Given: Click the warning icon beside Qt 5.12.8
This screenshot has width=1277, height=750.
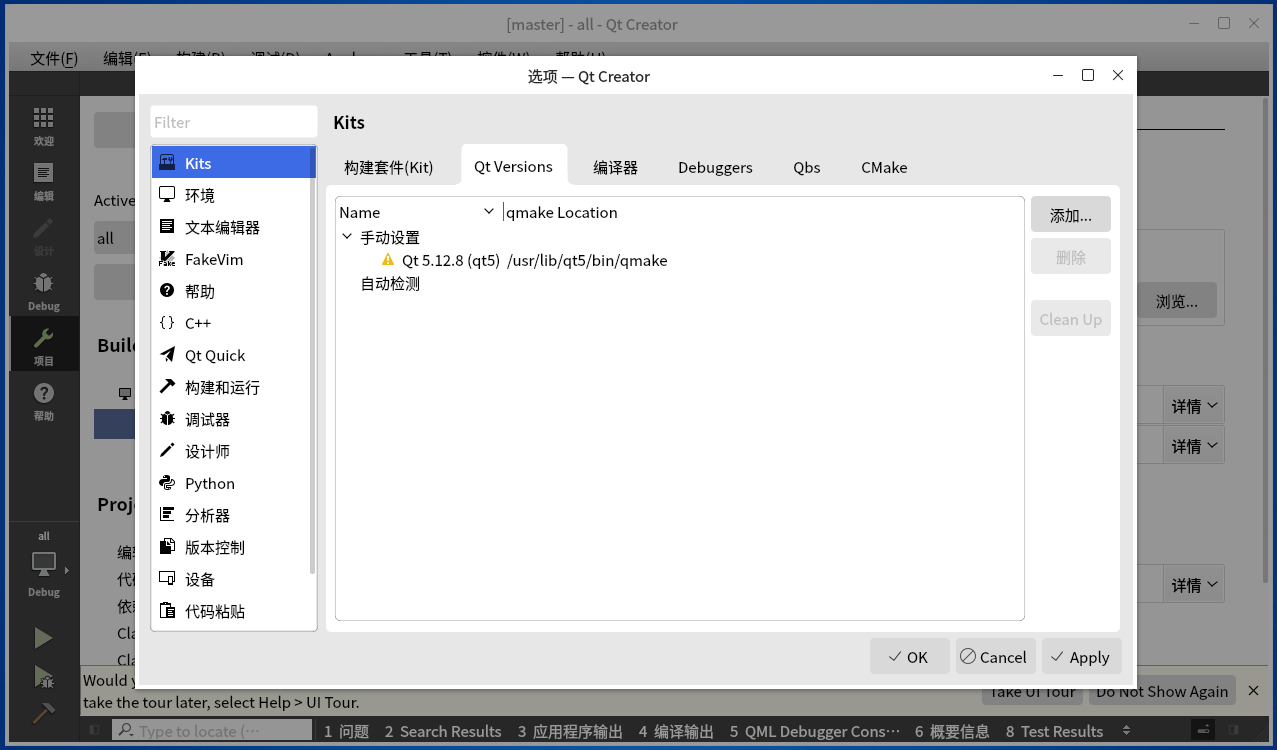Looking at the screenshot, I should click(388, 260).
